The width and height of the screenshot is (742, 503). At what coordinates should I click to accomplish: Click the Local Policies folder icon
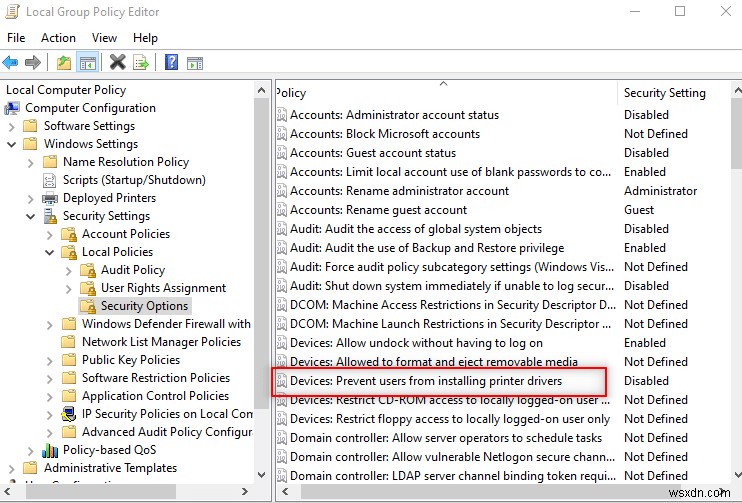(x=69, y=252)
